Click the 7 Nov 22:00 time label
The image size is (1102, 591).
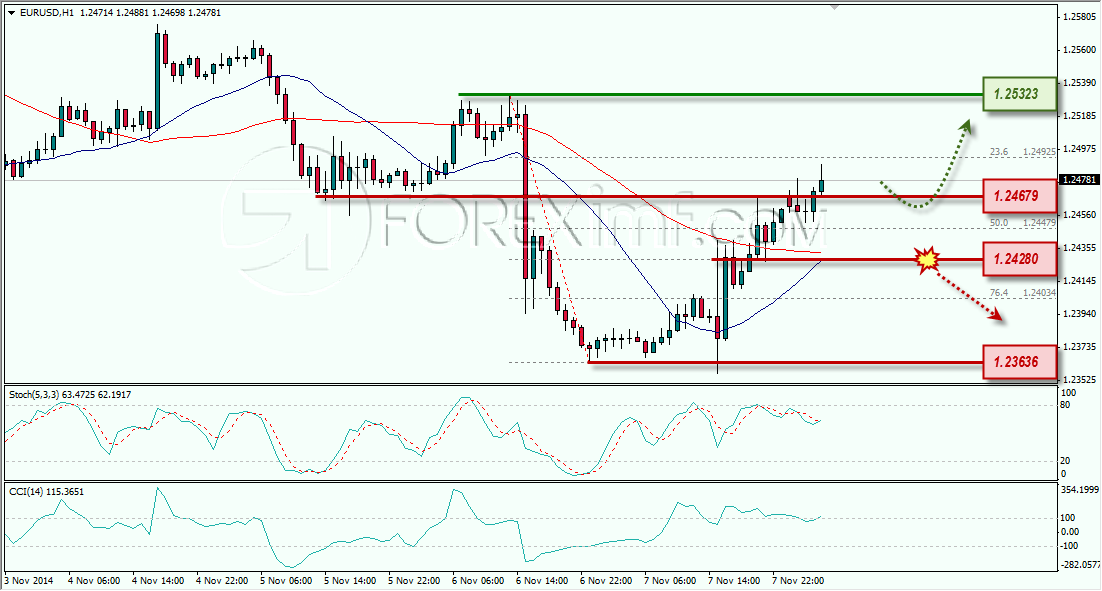click(798, 580)
